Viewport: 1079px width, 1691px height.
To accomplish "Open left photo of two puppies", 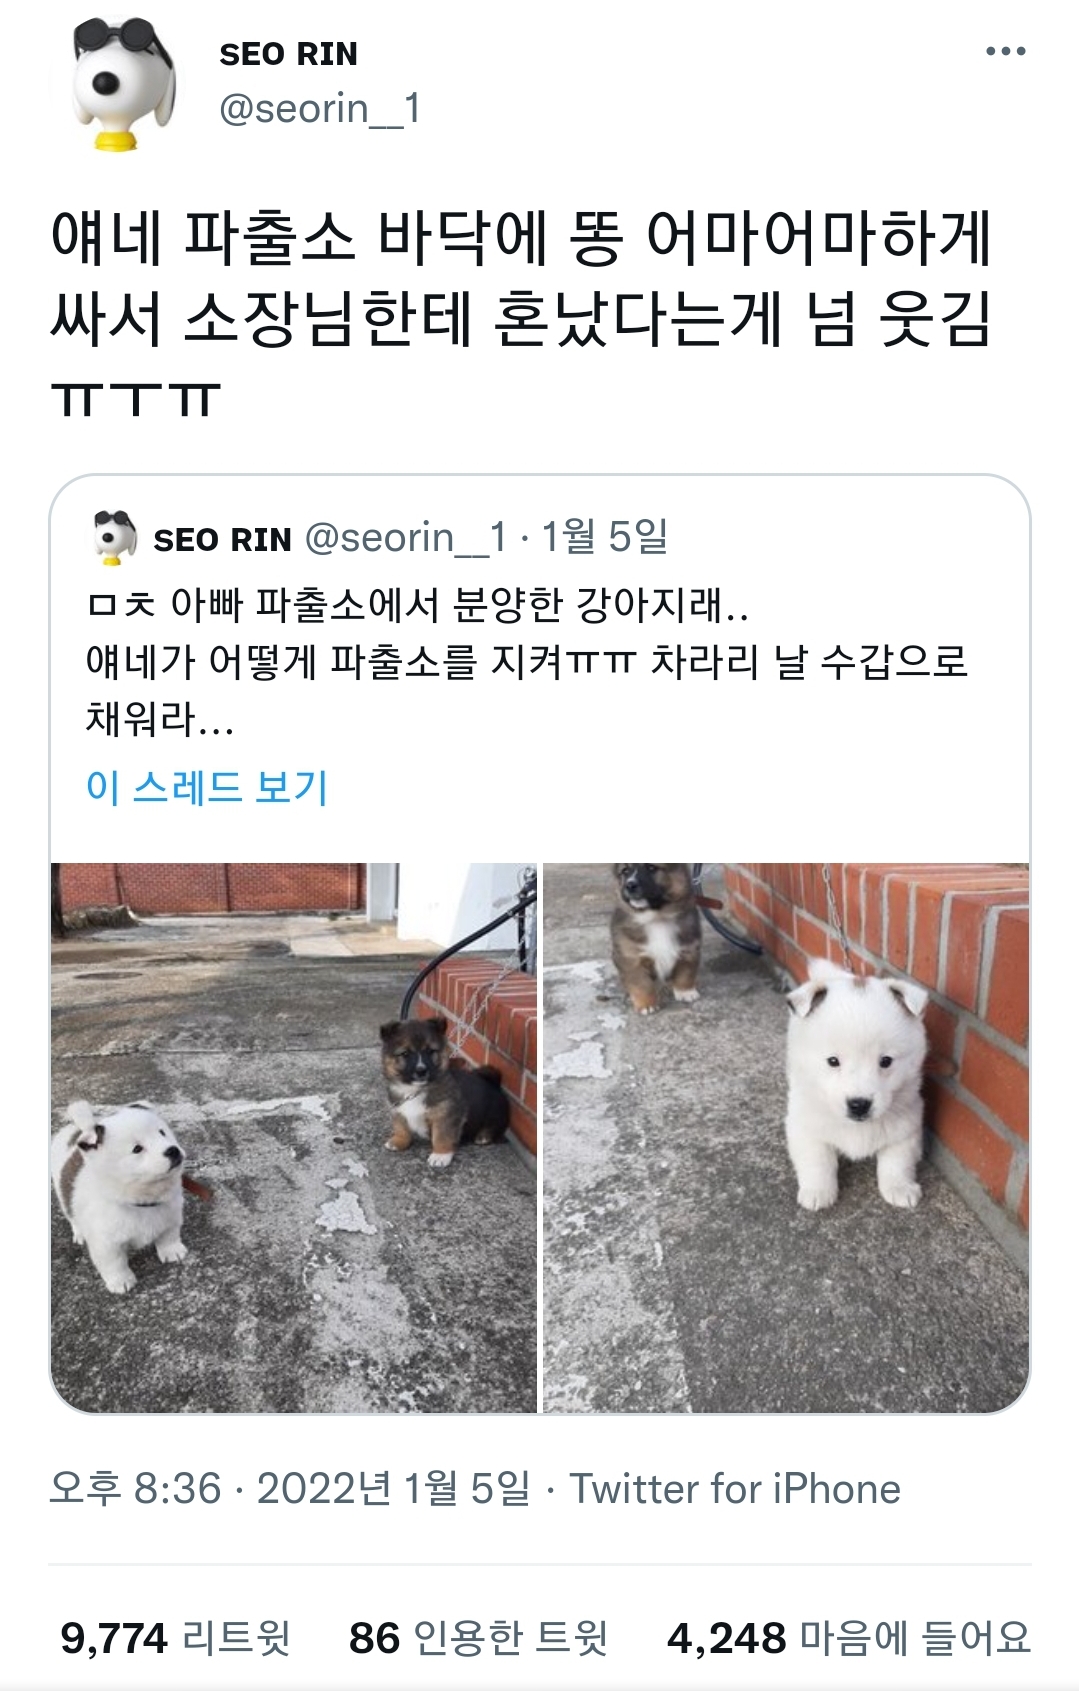I will [294, 1137].
